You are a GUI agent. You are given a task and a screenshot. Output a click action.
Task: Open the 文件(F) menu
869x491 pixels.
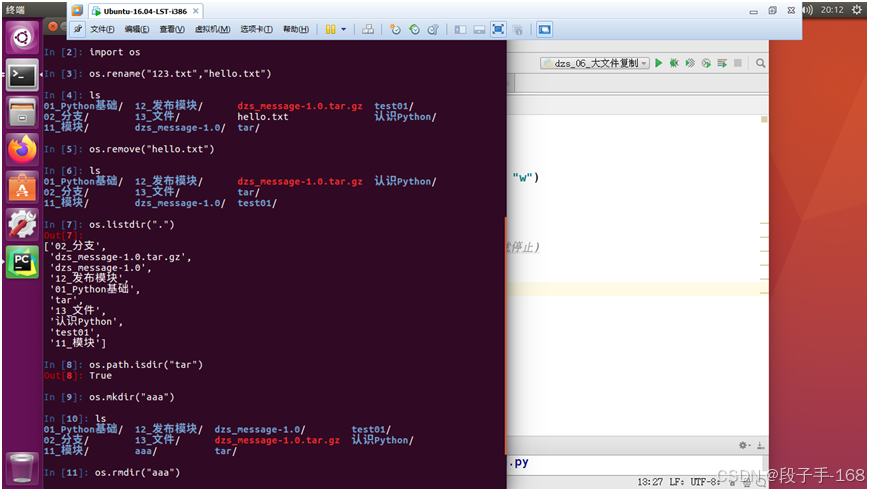tap(103, 29)
